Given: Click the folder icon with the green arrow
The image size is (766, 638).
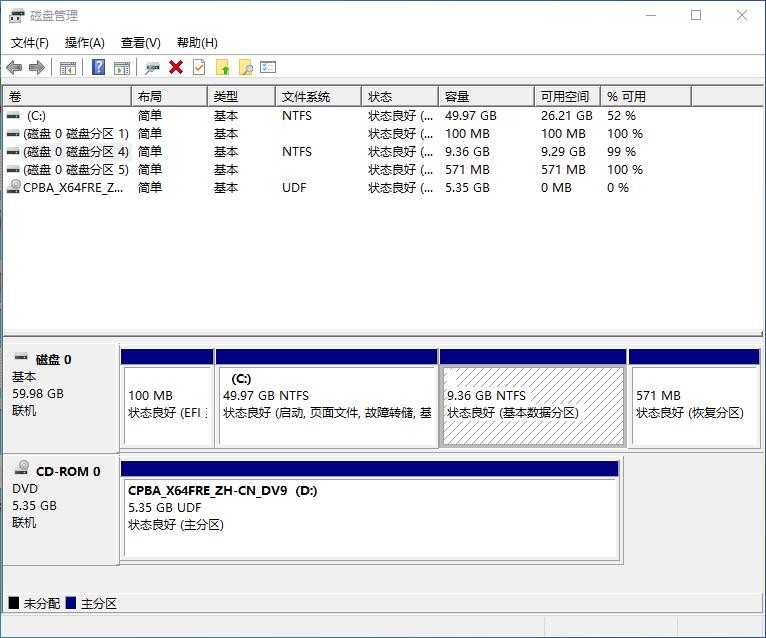Looking at the screenshot, I should [x=222, y=67].
